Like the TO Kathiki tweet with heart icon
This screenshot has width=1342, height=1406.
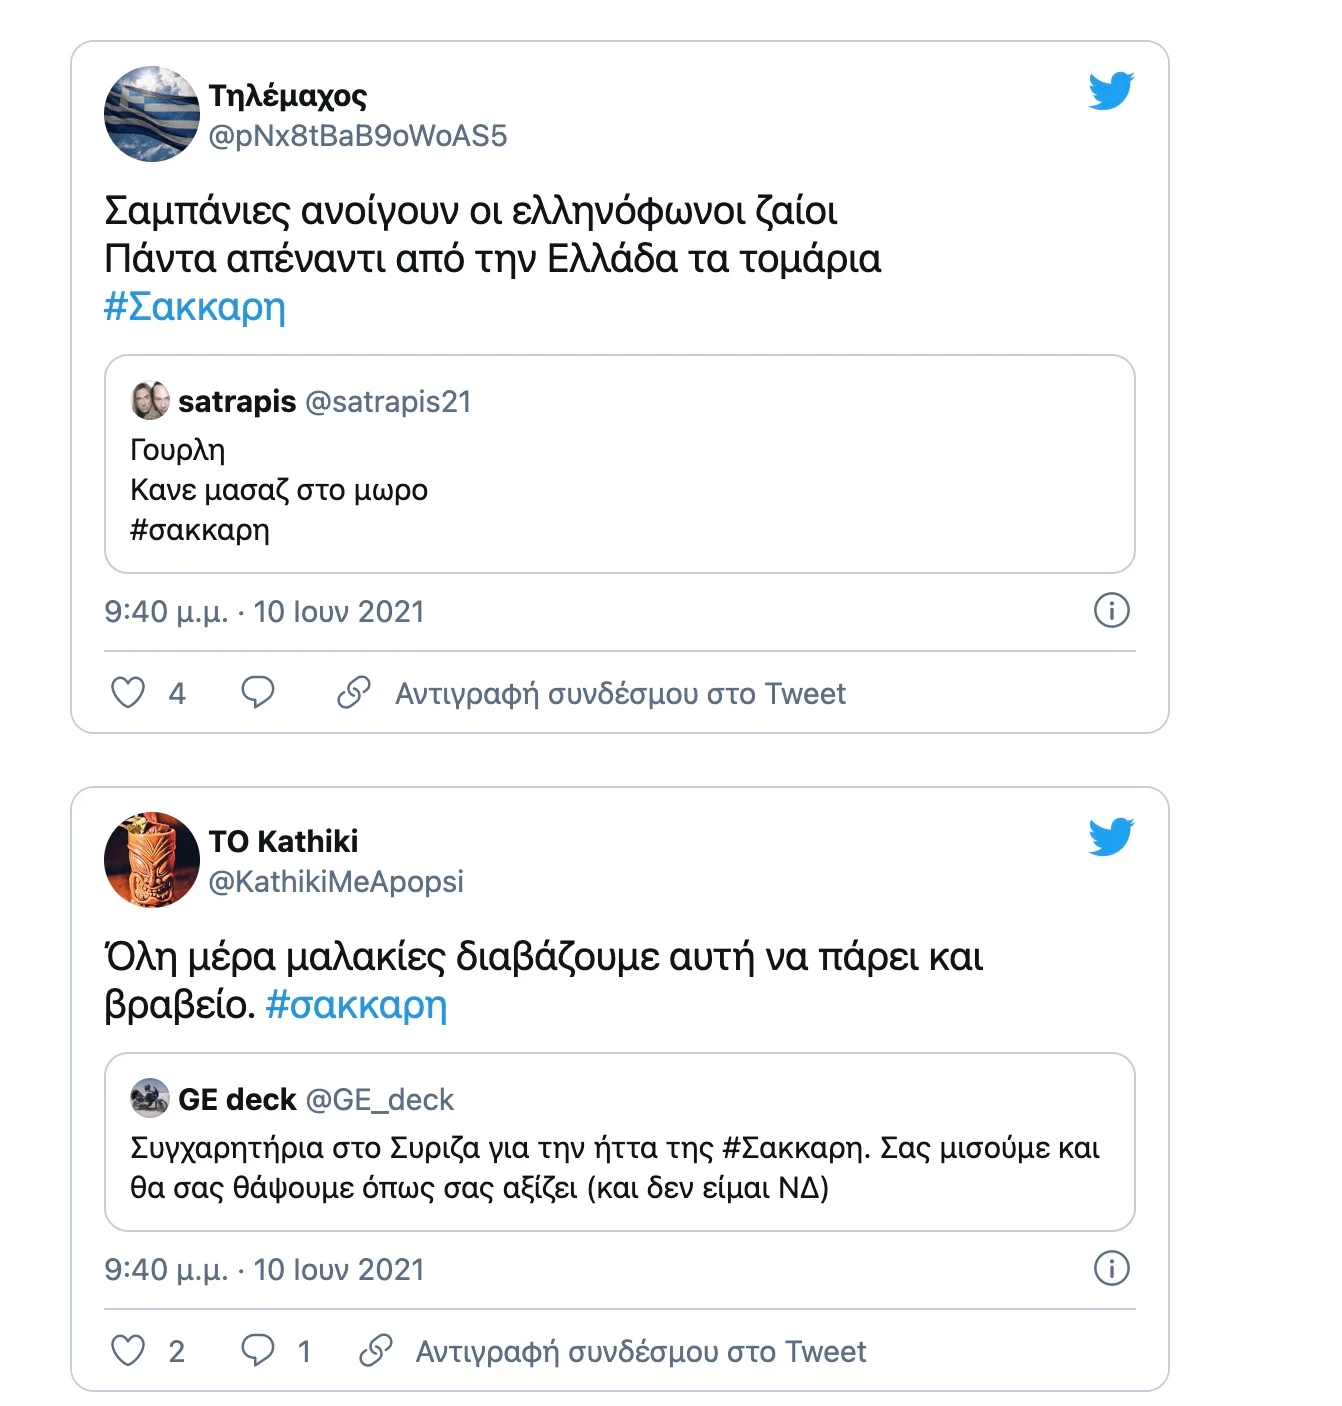[x=128, y=1350]
